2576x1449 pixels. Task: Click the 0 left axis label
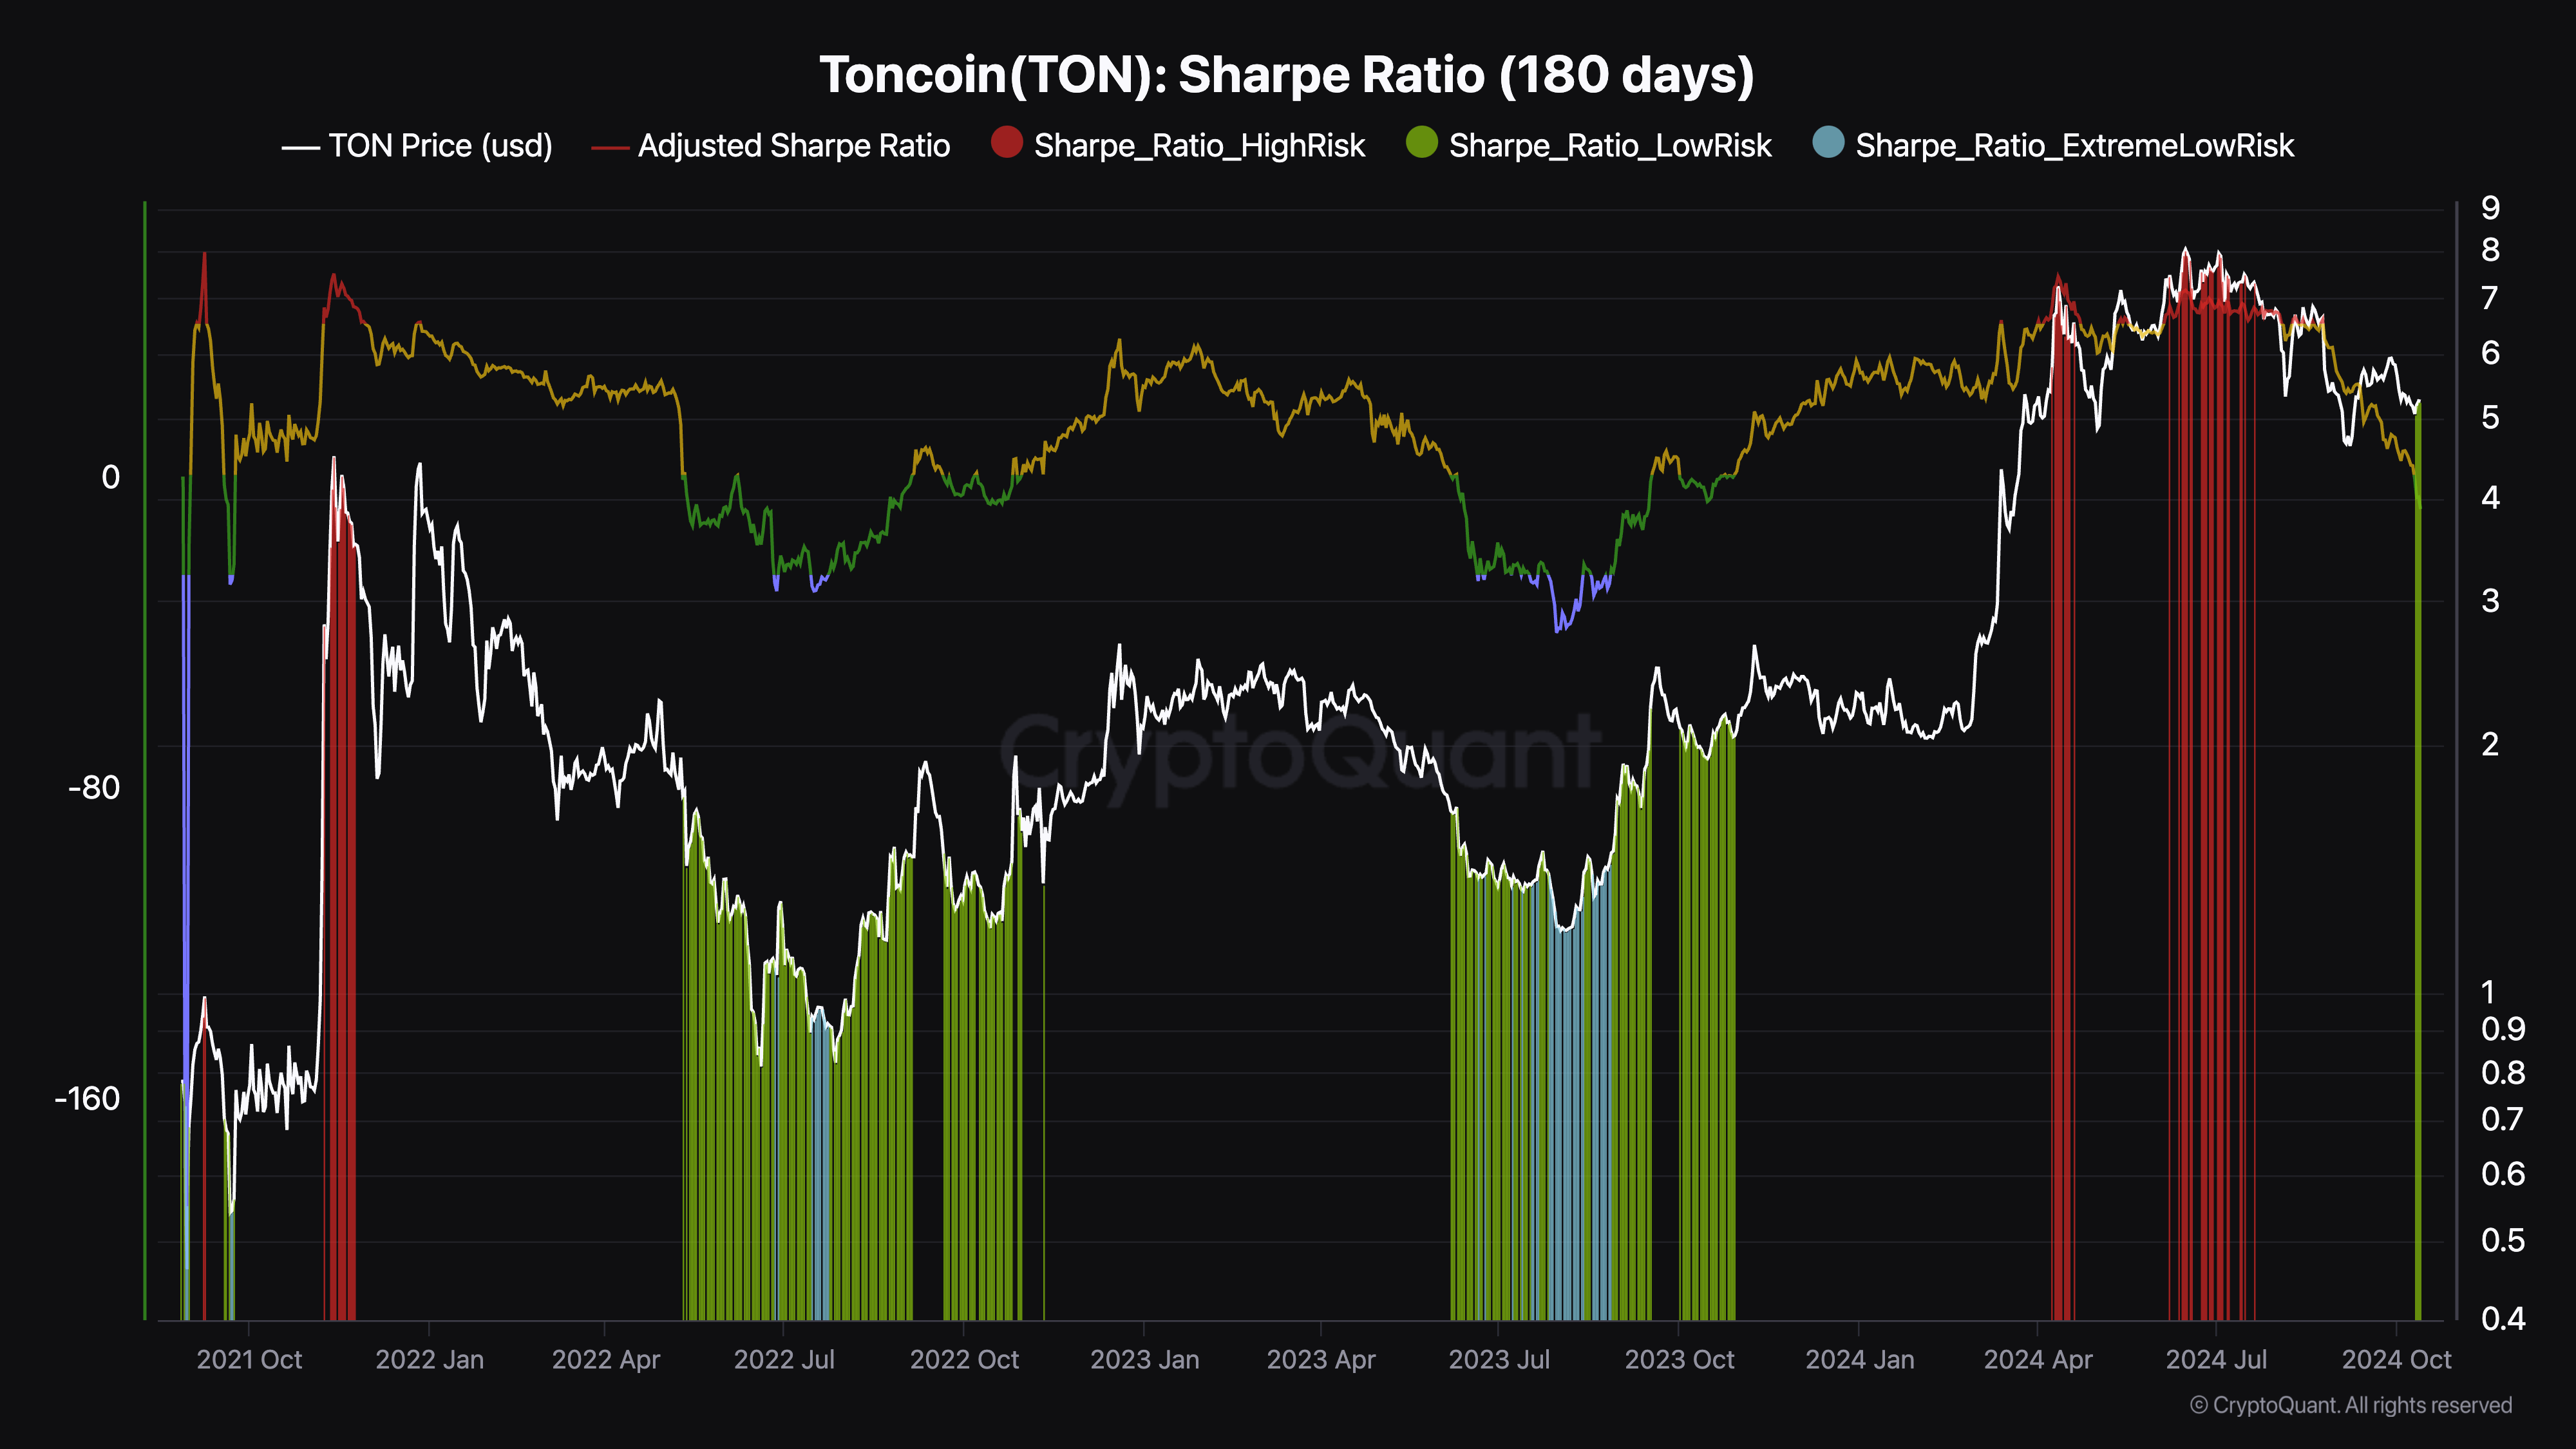pyautogui.click(x=110, y=478)
